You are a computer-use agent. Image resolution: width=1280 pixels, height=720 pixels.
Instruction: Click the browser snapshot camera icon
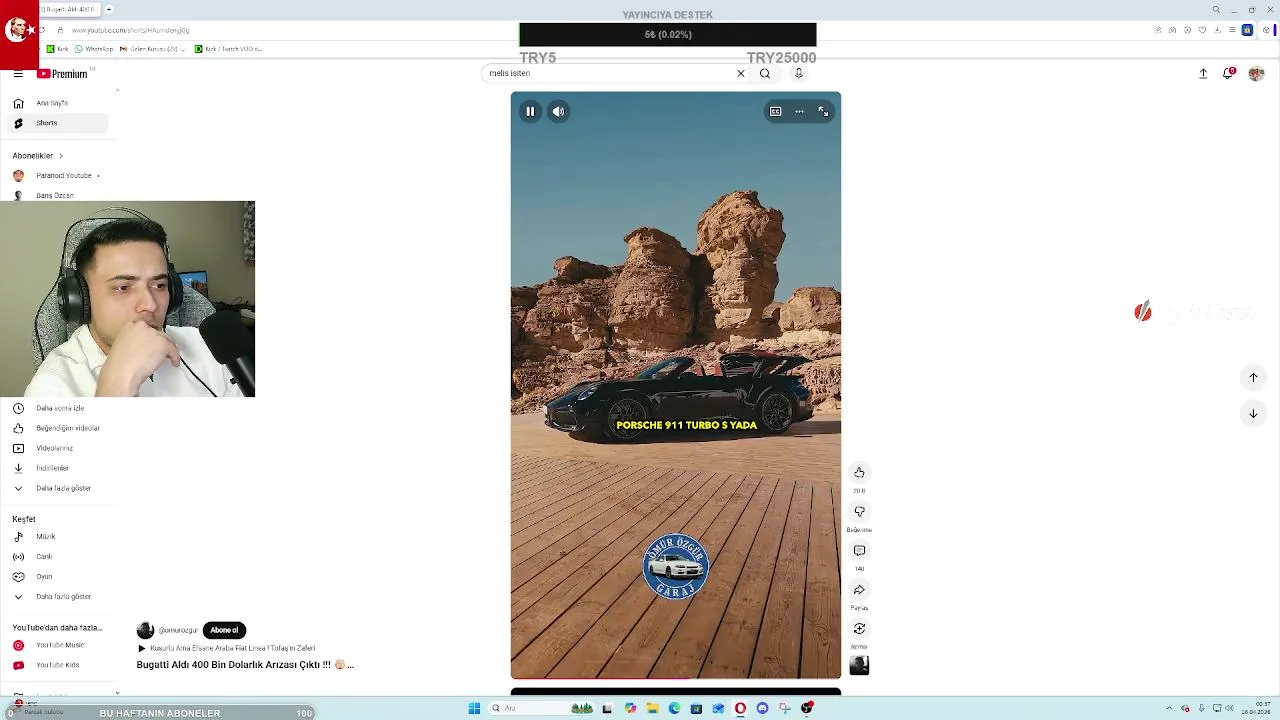tap(1173, 30)
